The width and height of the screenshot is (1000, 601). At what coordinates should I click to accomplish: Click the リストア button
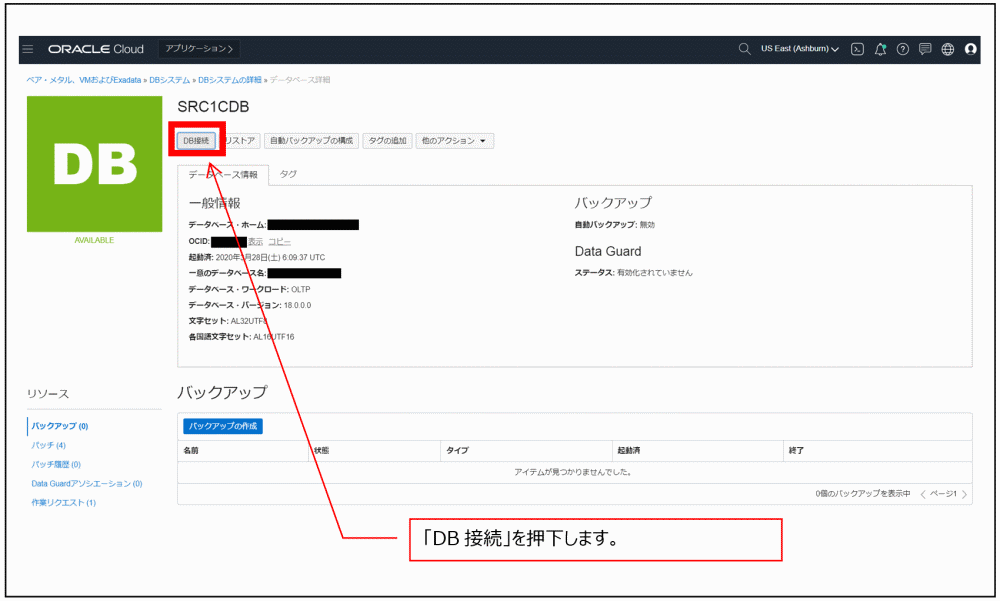(x=240, y=140)
